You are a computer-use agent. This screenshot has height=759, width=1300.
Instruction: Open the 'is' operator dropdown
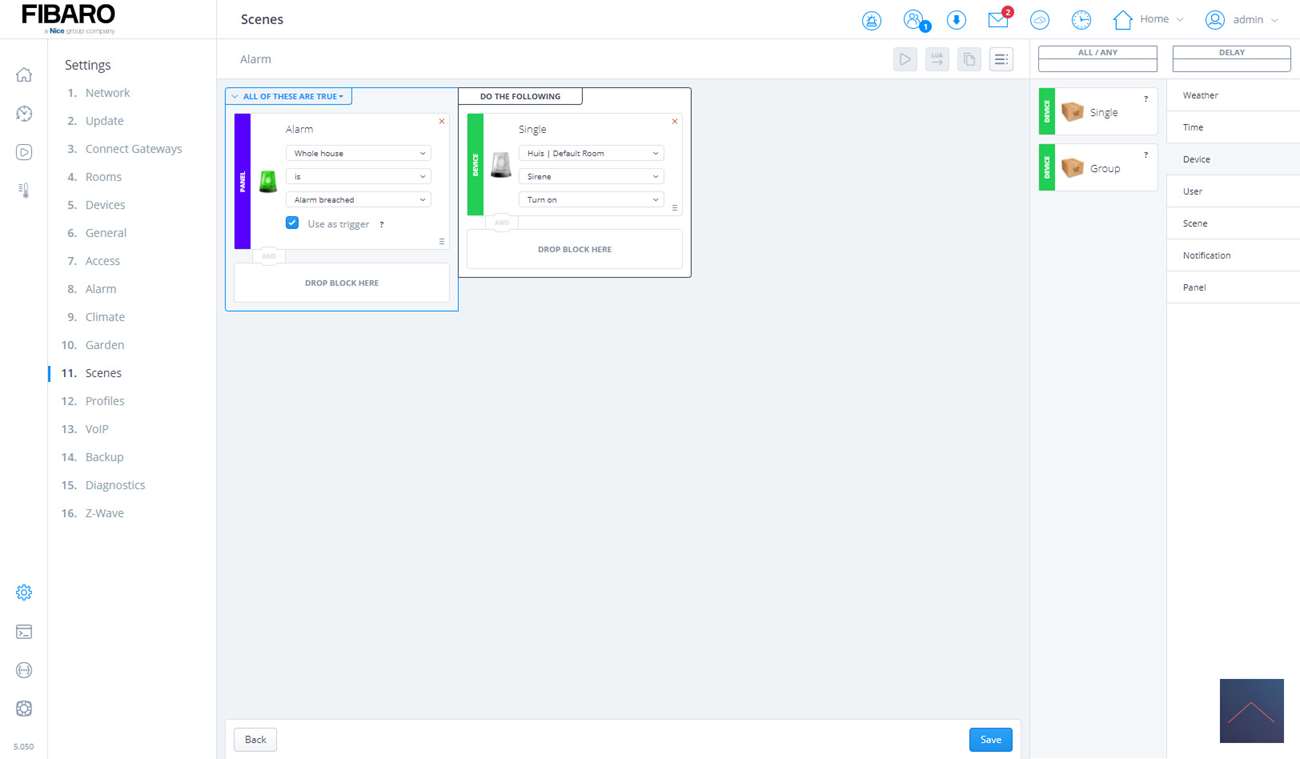(x=358, y=176)
